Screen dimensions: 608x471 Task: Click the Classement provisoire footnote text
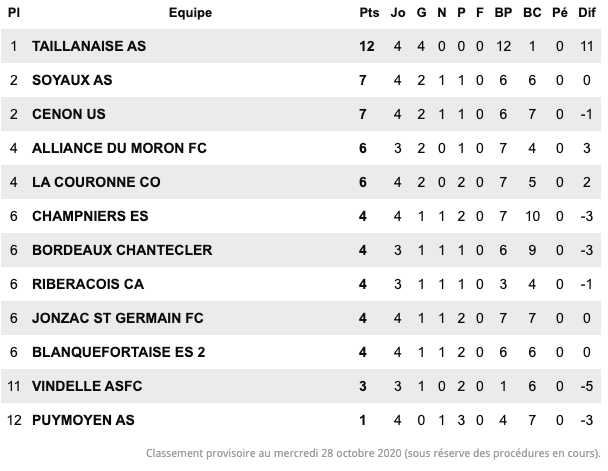coord(373,453)
